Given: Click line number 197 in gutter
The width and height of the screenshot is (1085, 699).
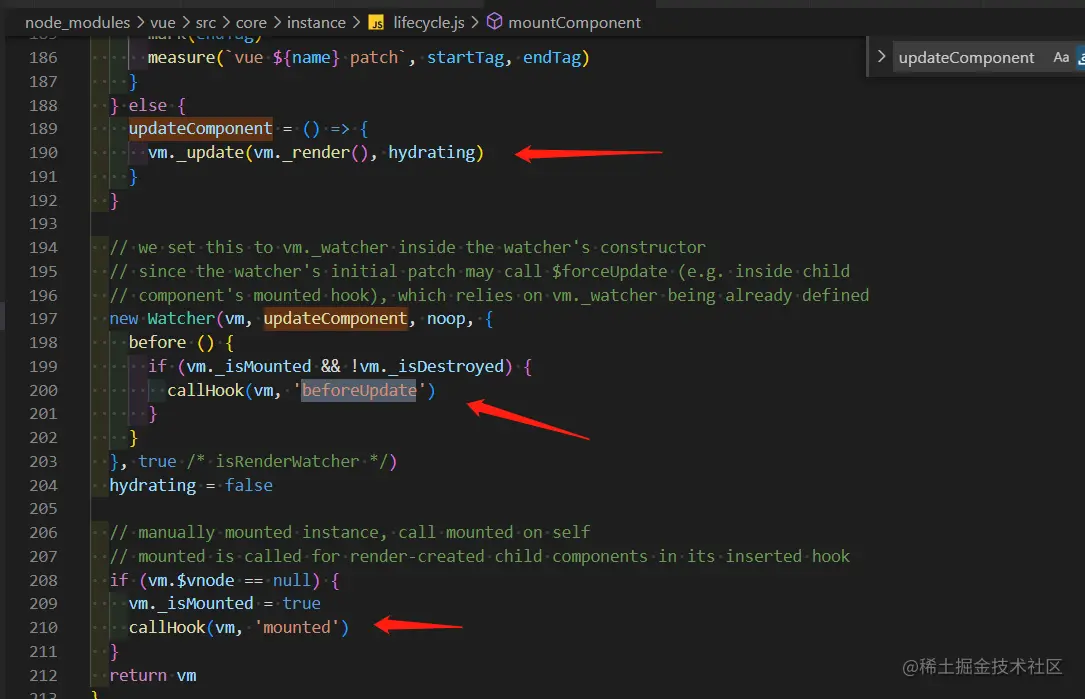Looking at the screenshot, I should click(43, 318).
